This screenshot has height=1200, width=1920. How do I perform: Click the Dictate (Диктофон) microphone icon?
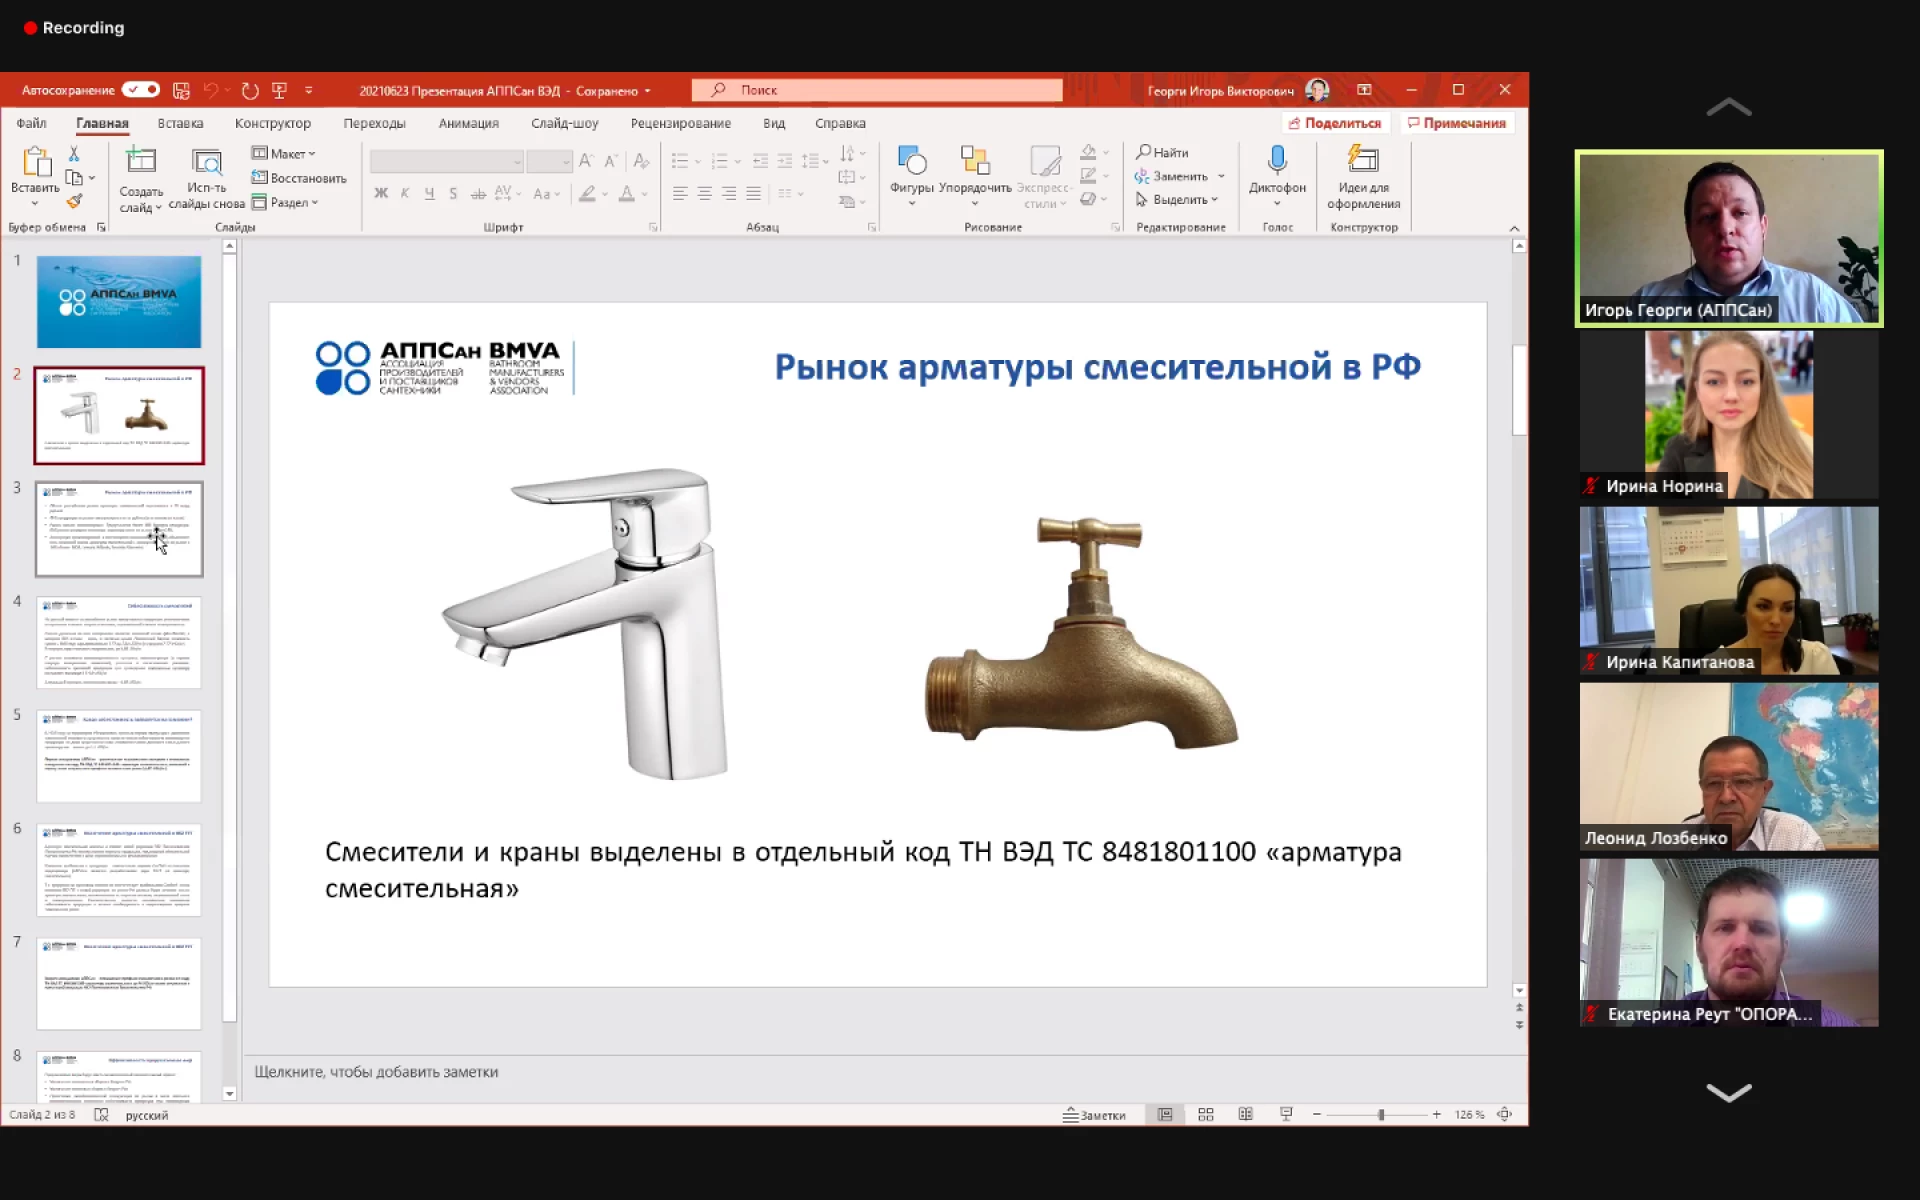[x=1277, y=160]
